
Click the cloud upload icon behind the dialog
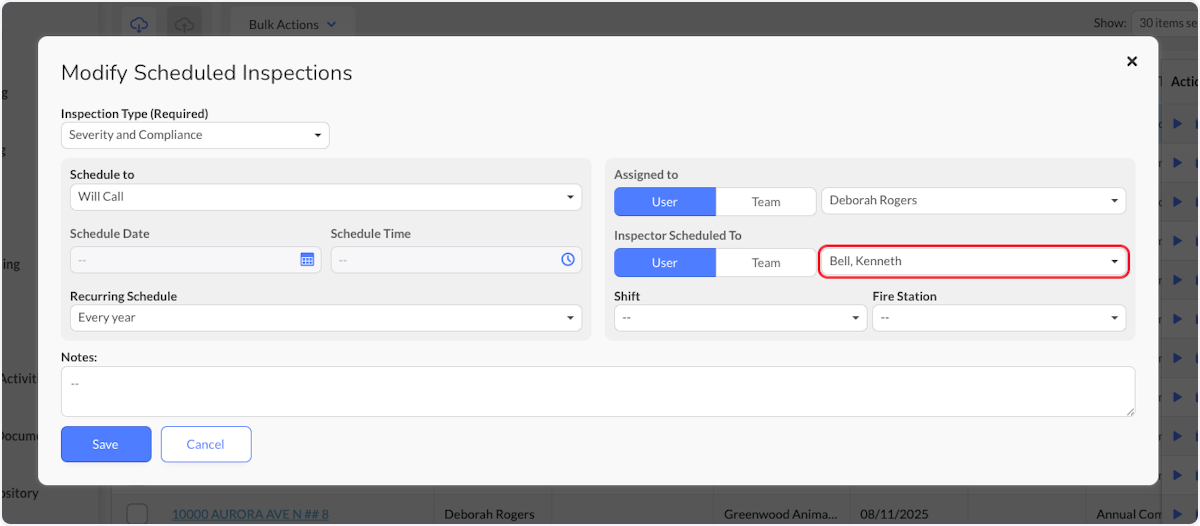184,24
